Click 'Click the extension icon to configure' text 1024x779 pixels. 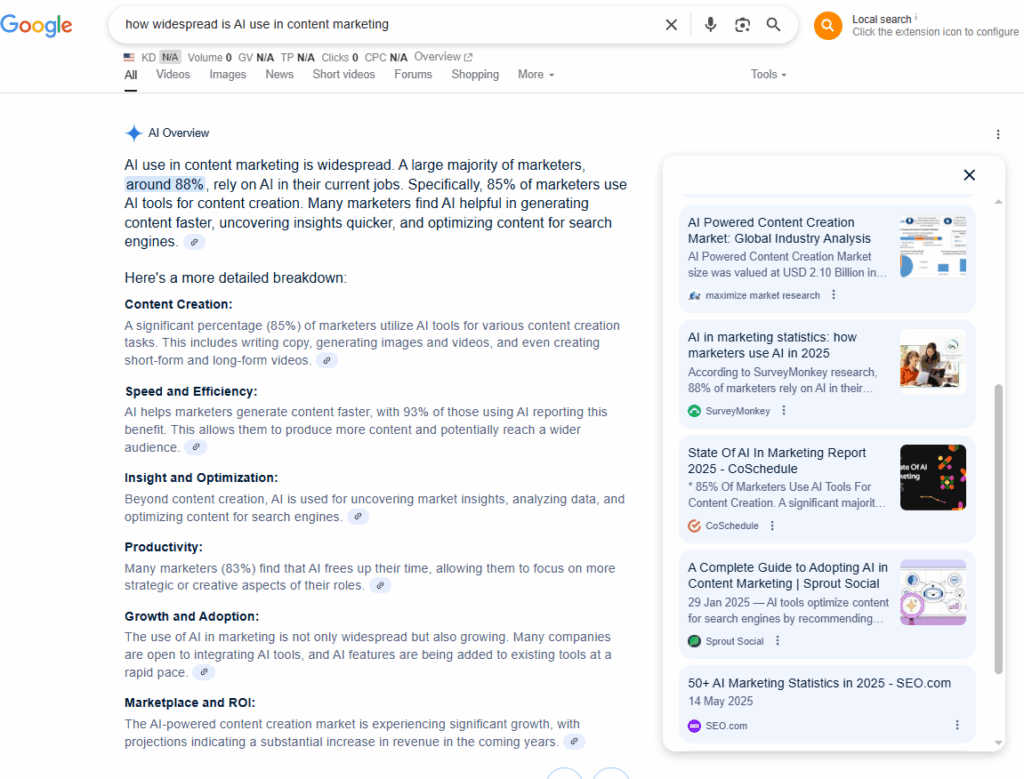click(935, 32)
